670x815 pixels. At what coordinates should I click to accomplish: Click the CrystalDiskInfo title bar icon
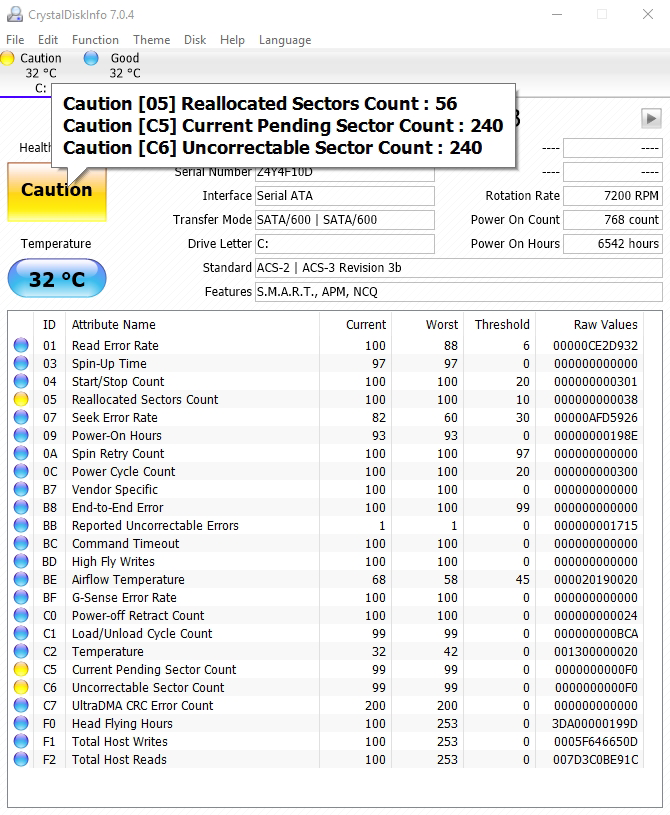[15, 15]
